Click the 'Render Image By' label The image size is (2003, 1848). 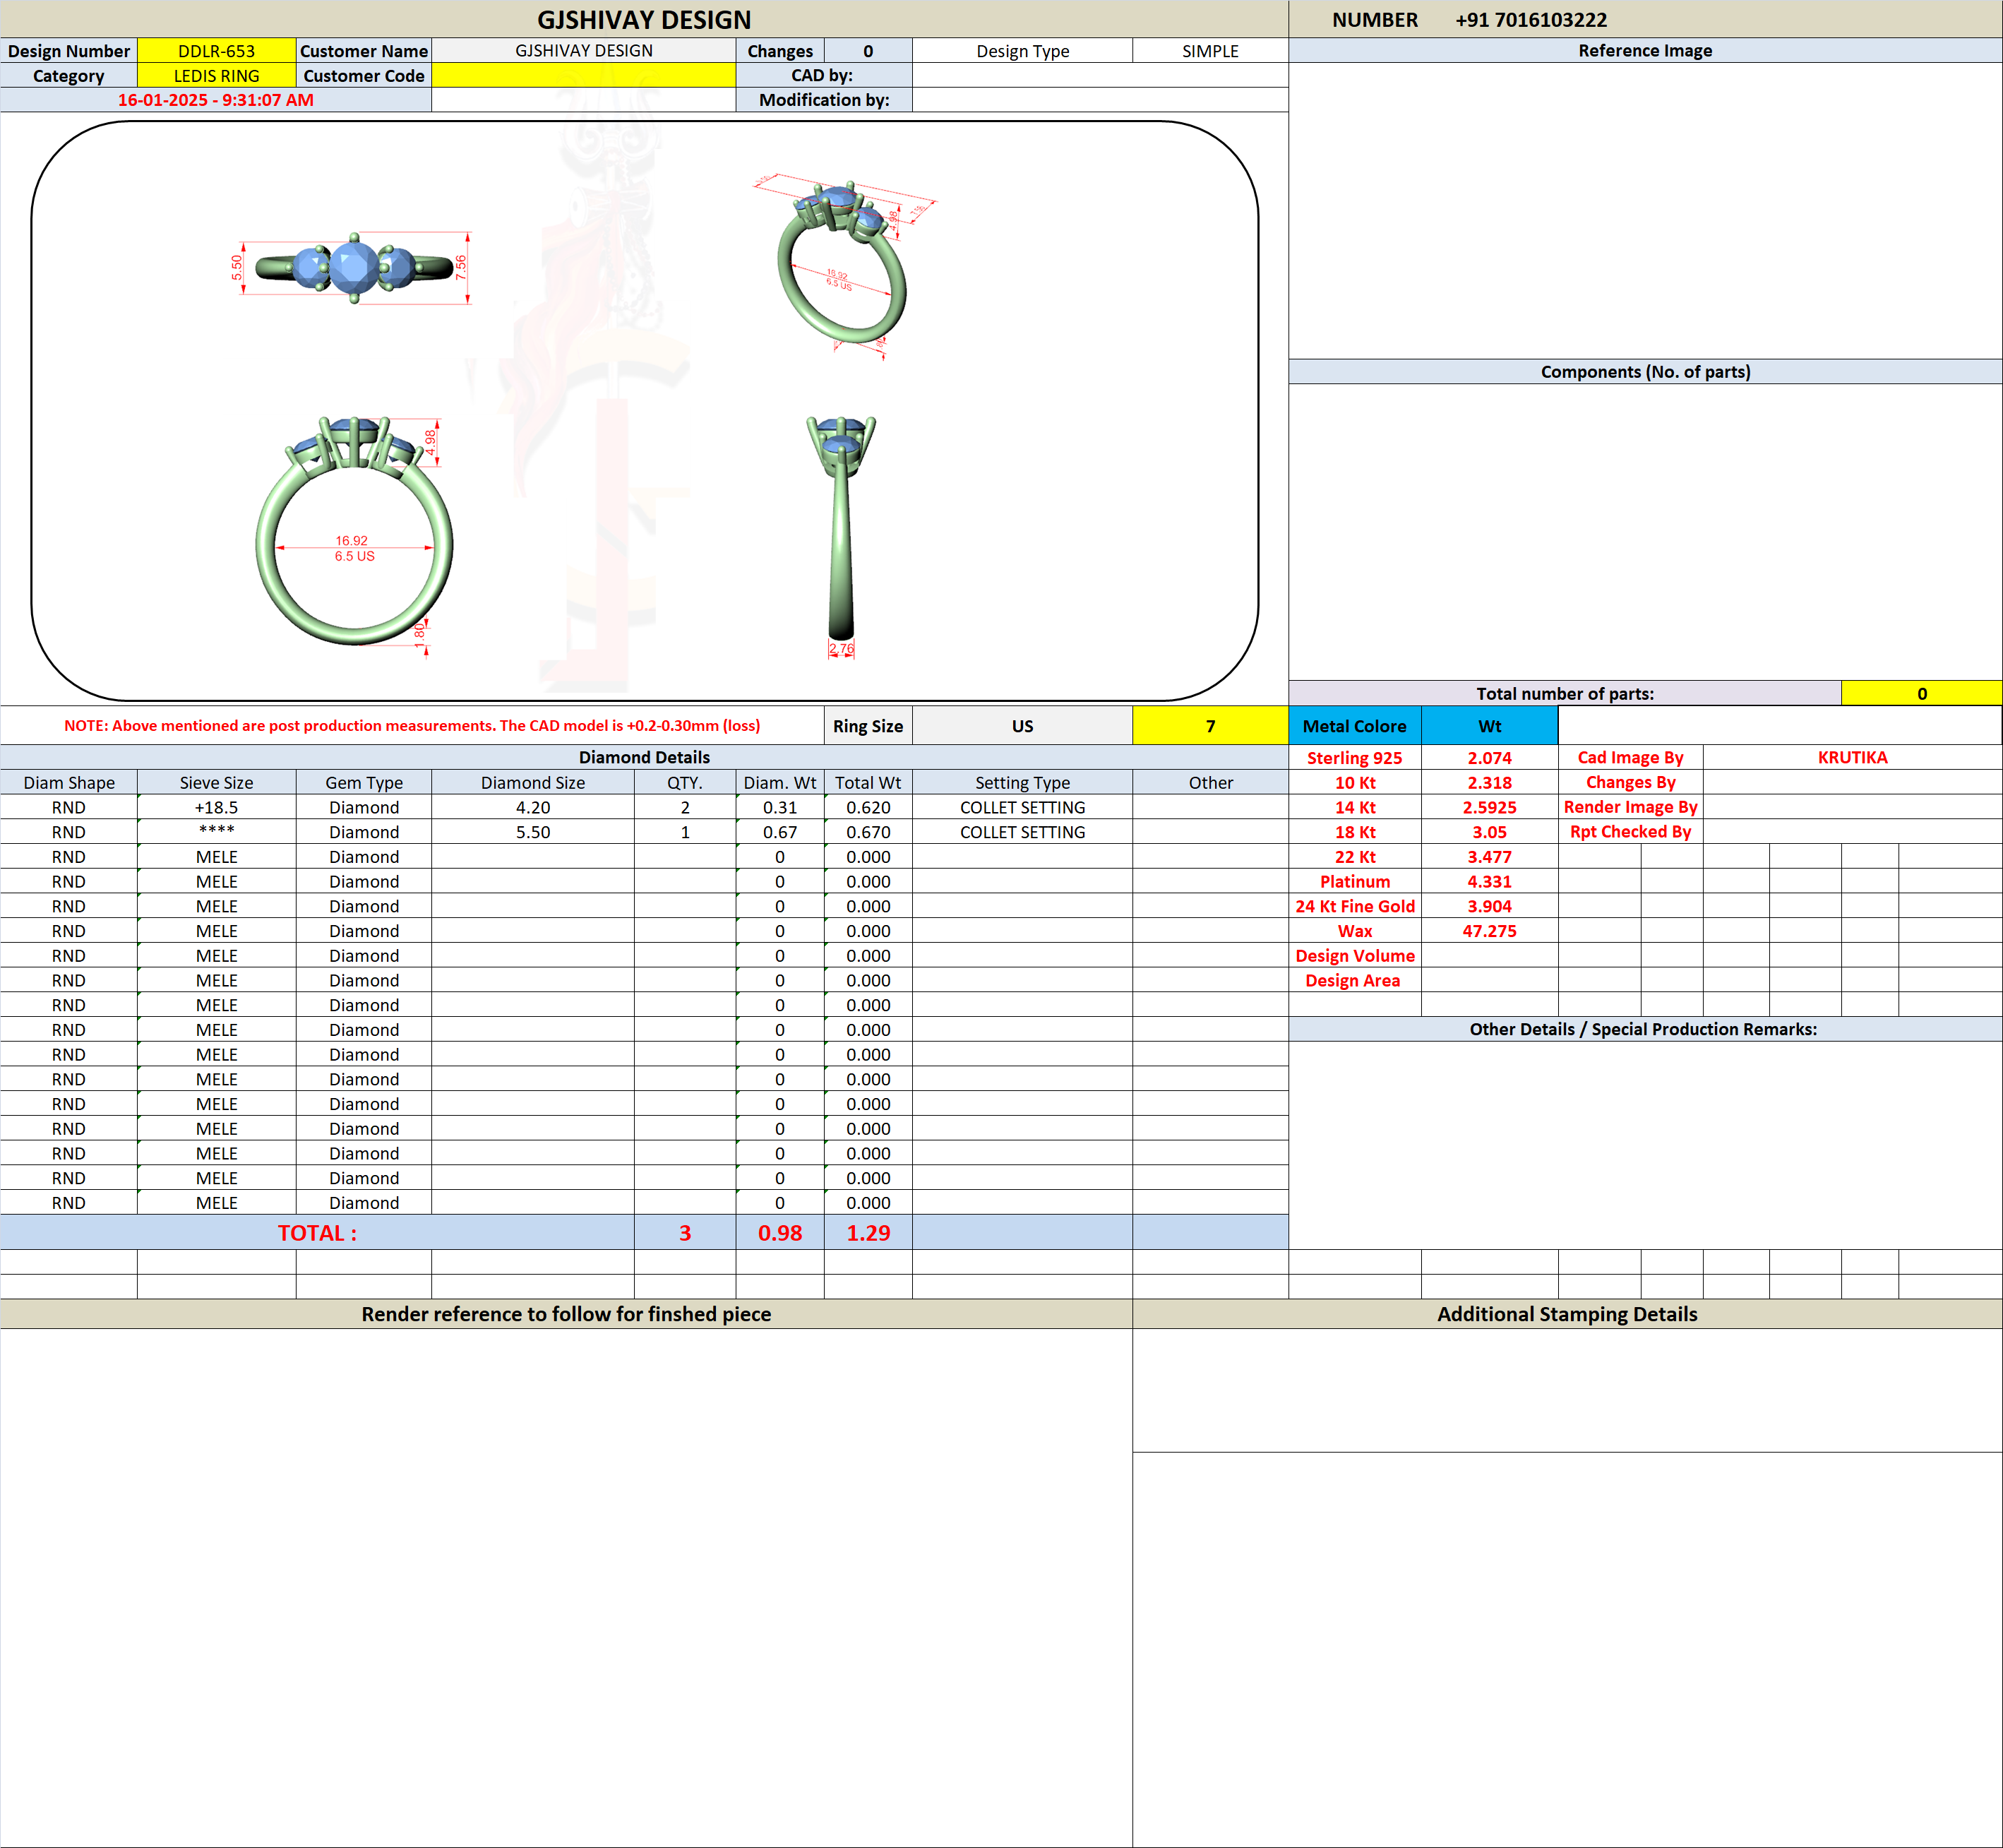tap(1630, 807)
